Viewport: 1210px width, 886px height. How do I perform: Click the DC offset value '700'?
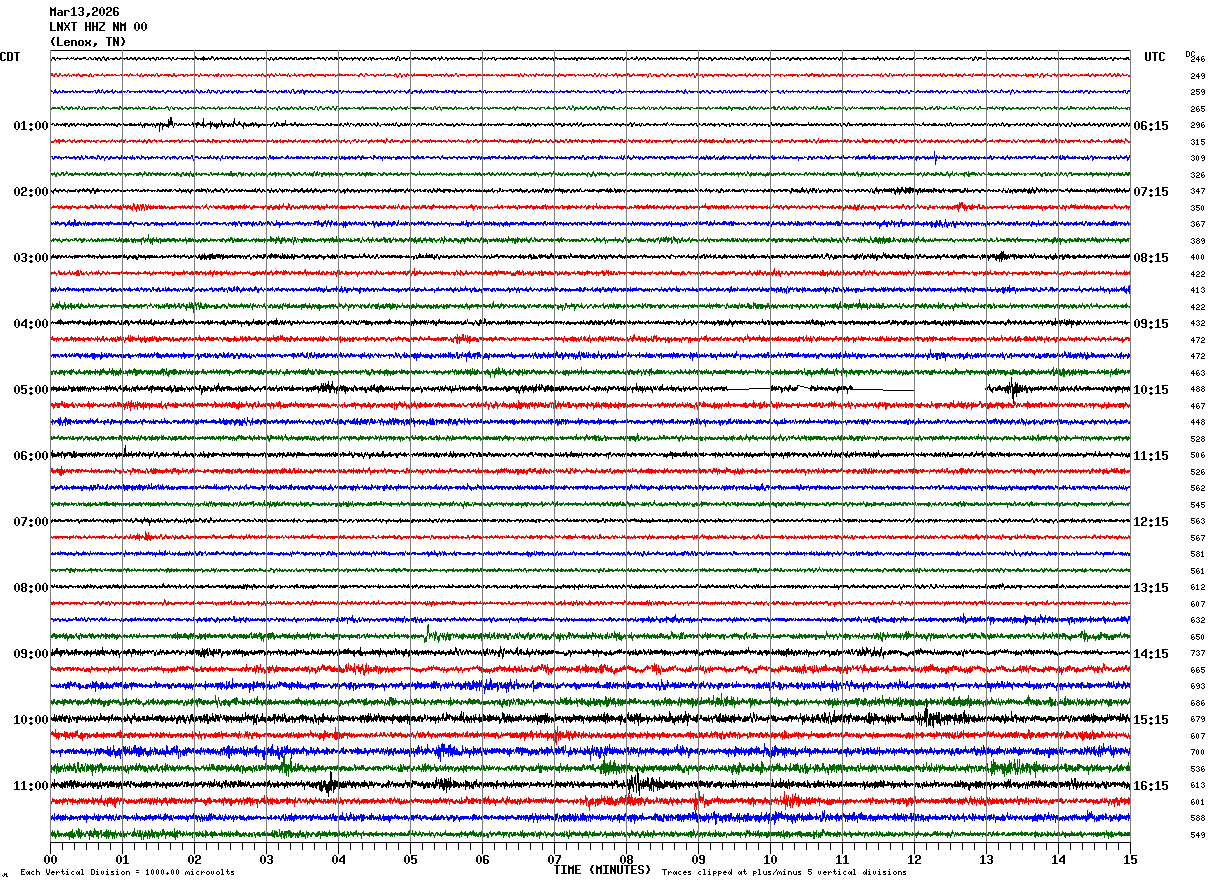pos(1197,753)
